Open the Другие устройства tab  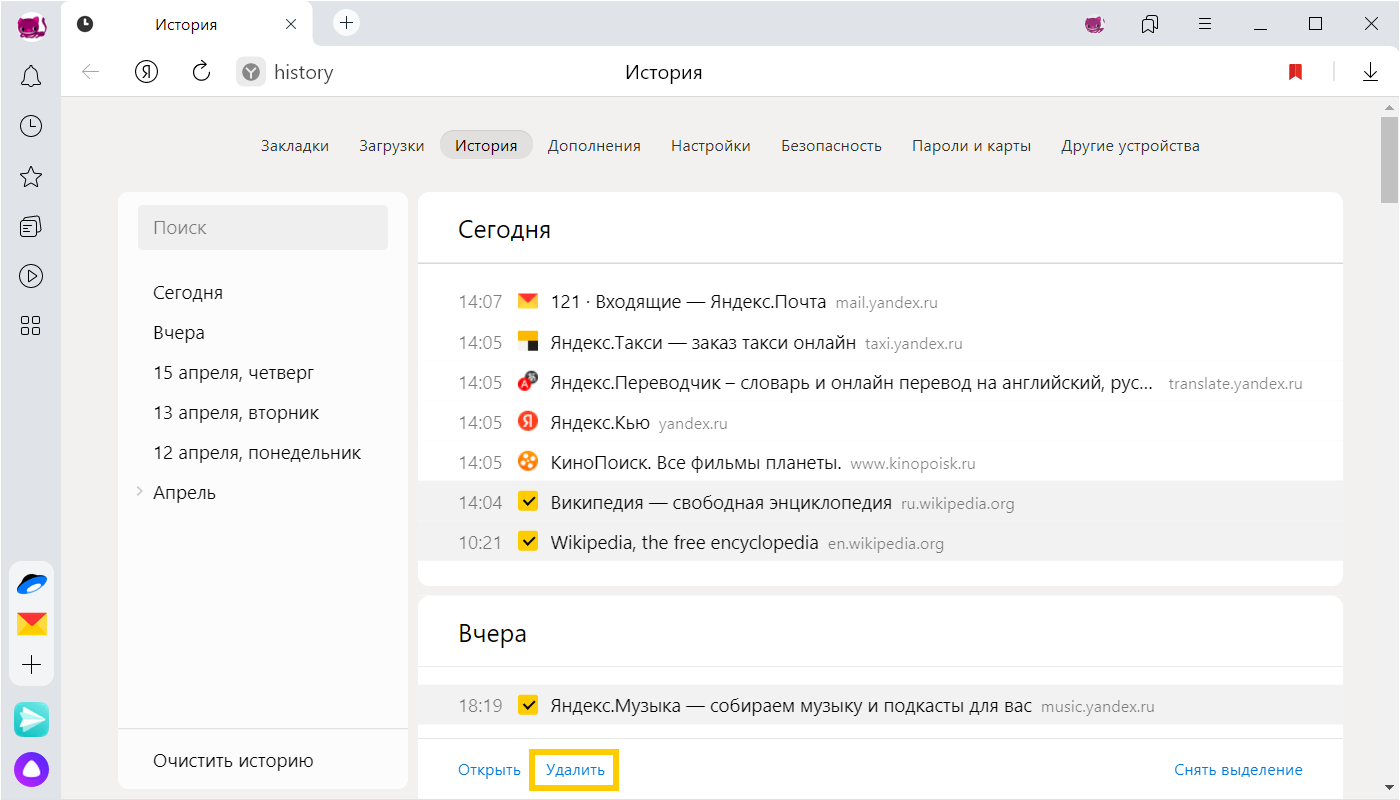coord(1130,145)
